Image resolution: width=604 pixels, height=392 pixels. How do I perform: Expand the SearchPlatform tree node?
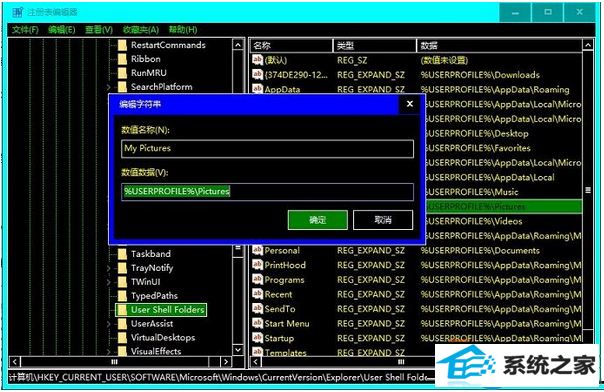coord(109,87)
